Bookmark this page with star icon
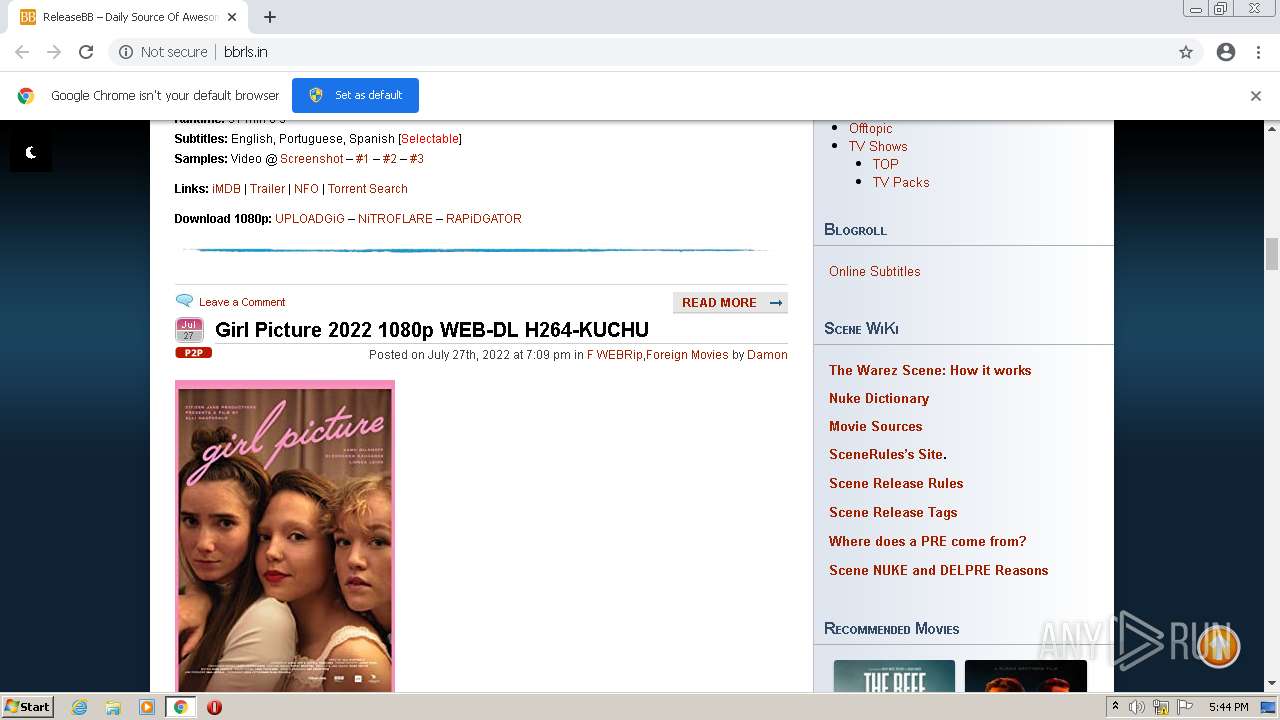Viewport: 1280px width, 720px height. [1186, 52]
